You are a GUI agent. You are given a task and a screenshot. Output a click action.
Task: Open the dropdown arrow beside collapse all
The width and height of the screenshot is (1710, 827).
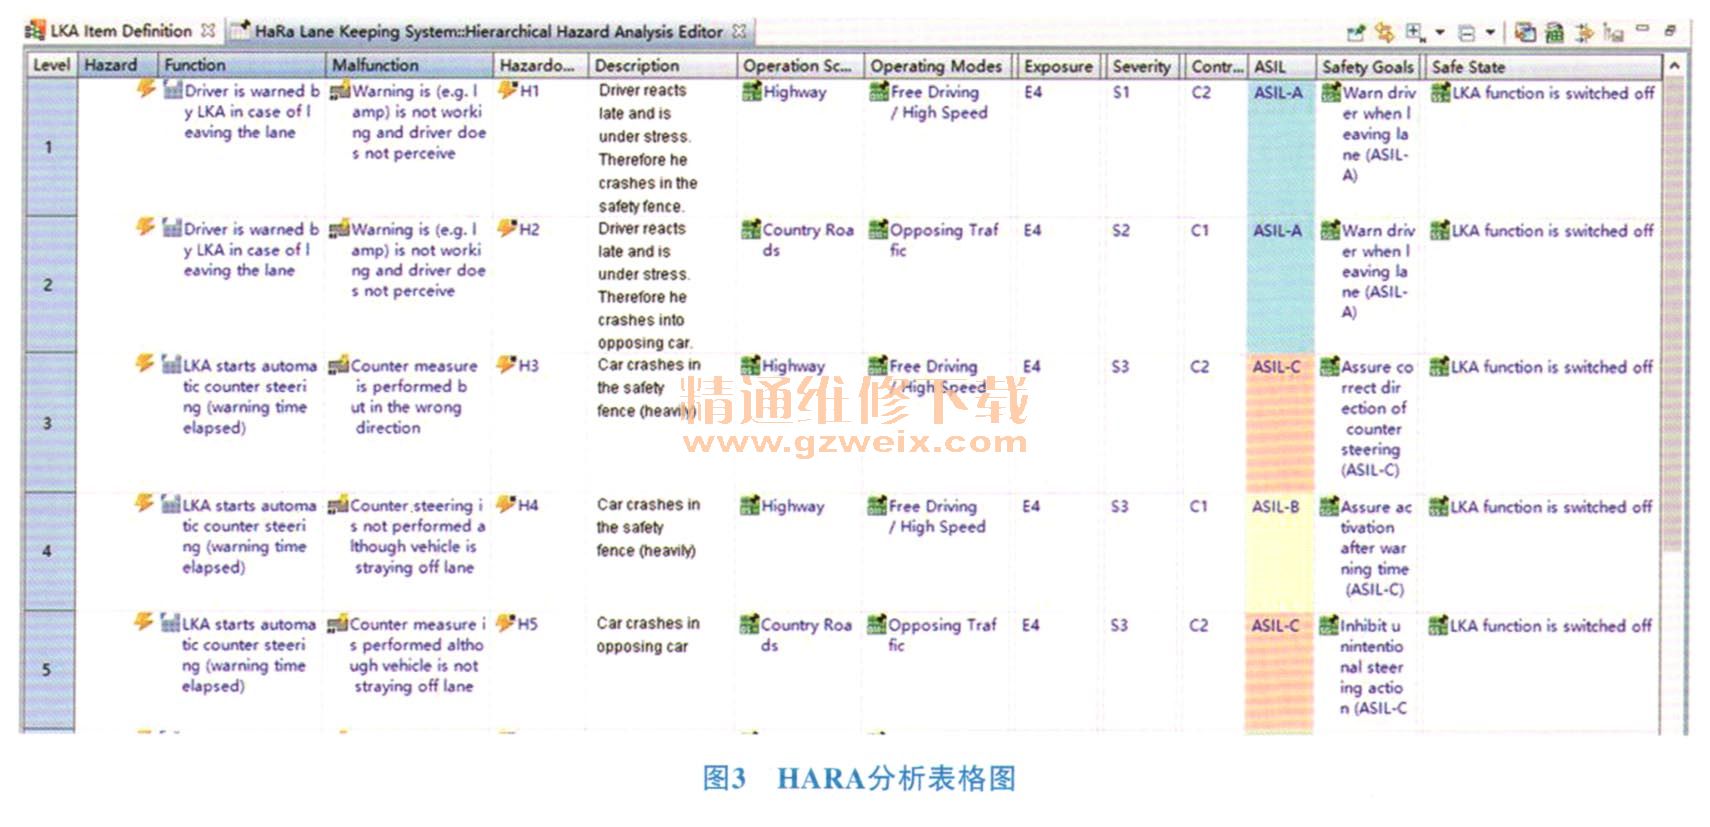[x=1490, y=32]
